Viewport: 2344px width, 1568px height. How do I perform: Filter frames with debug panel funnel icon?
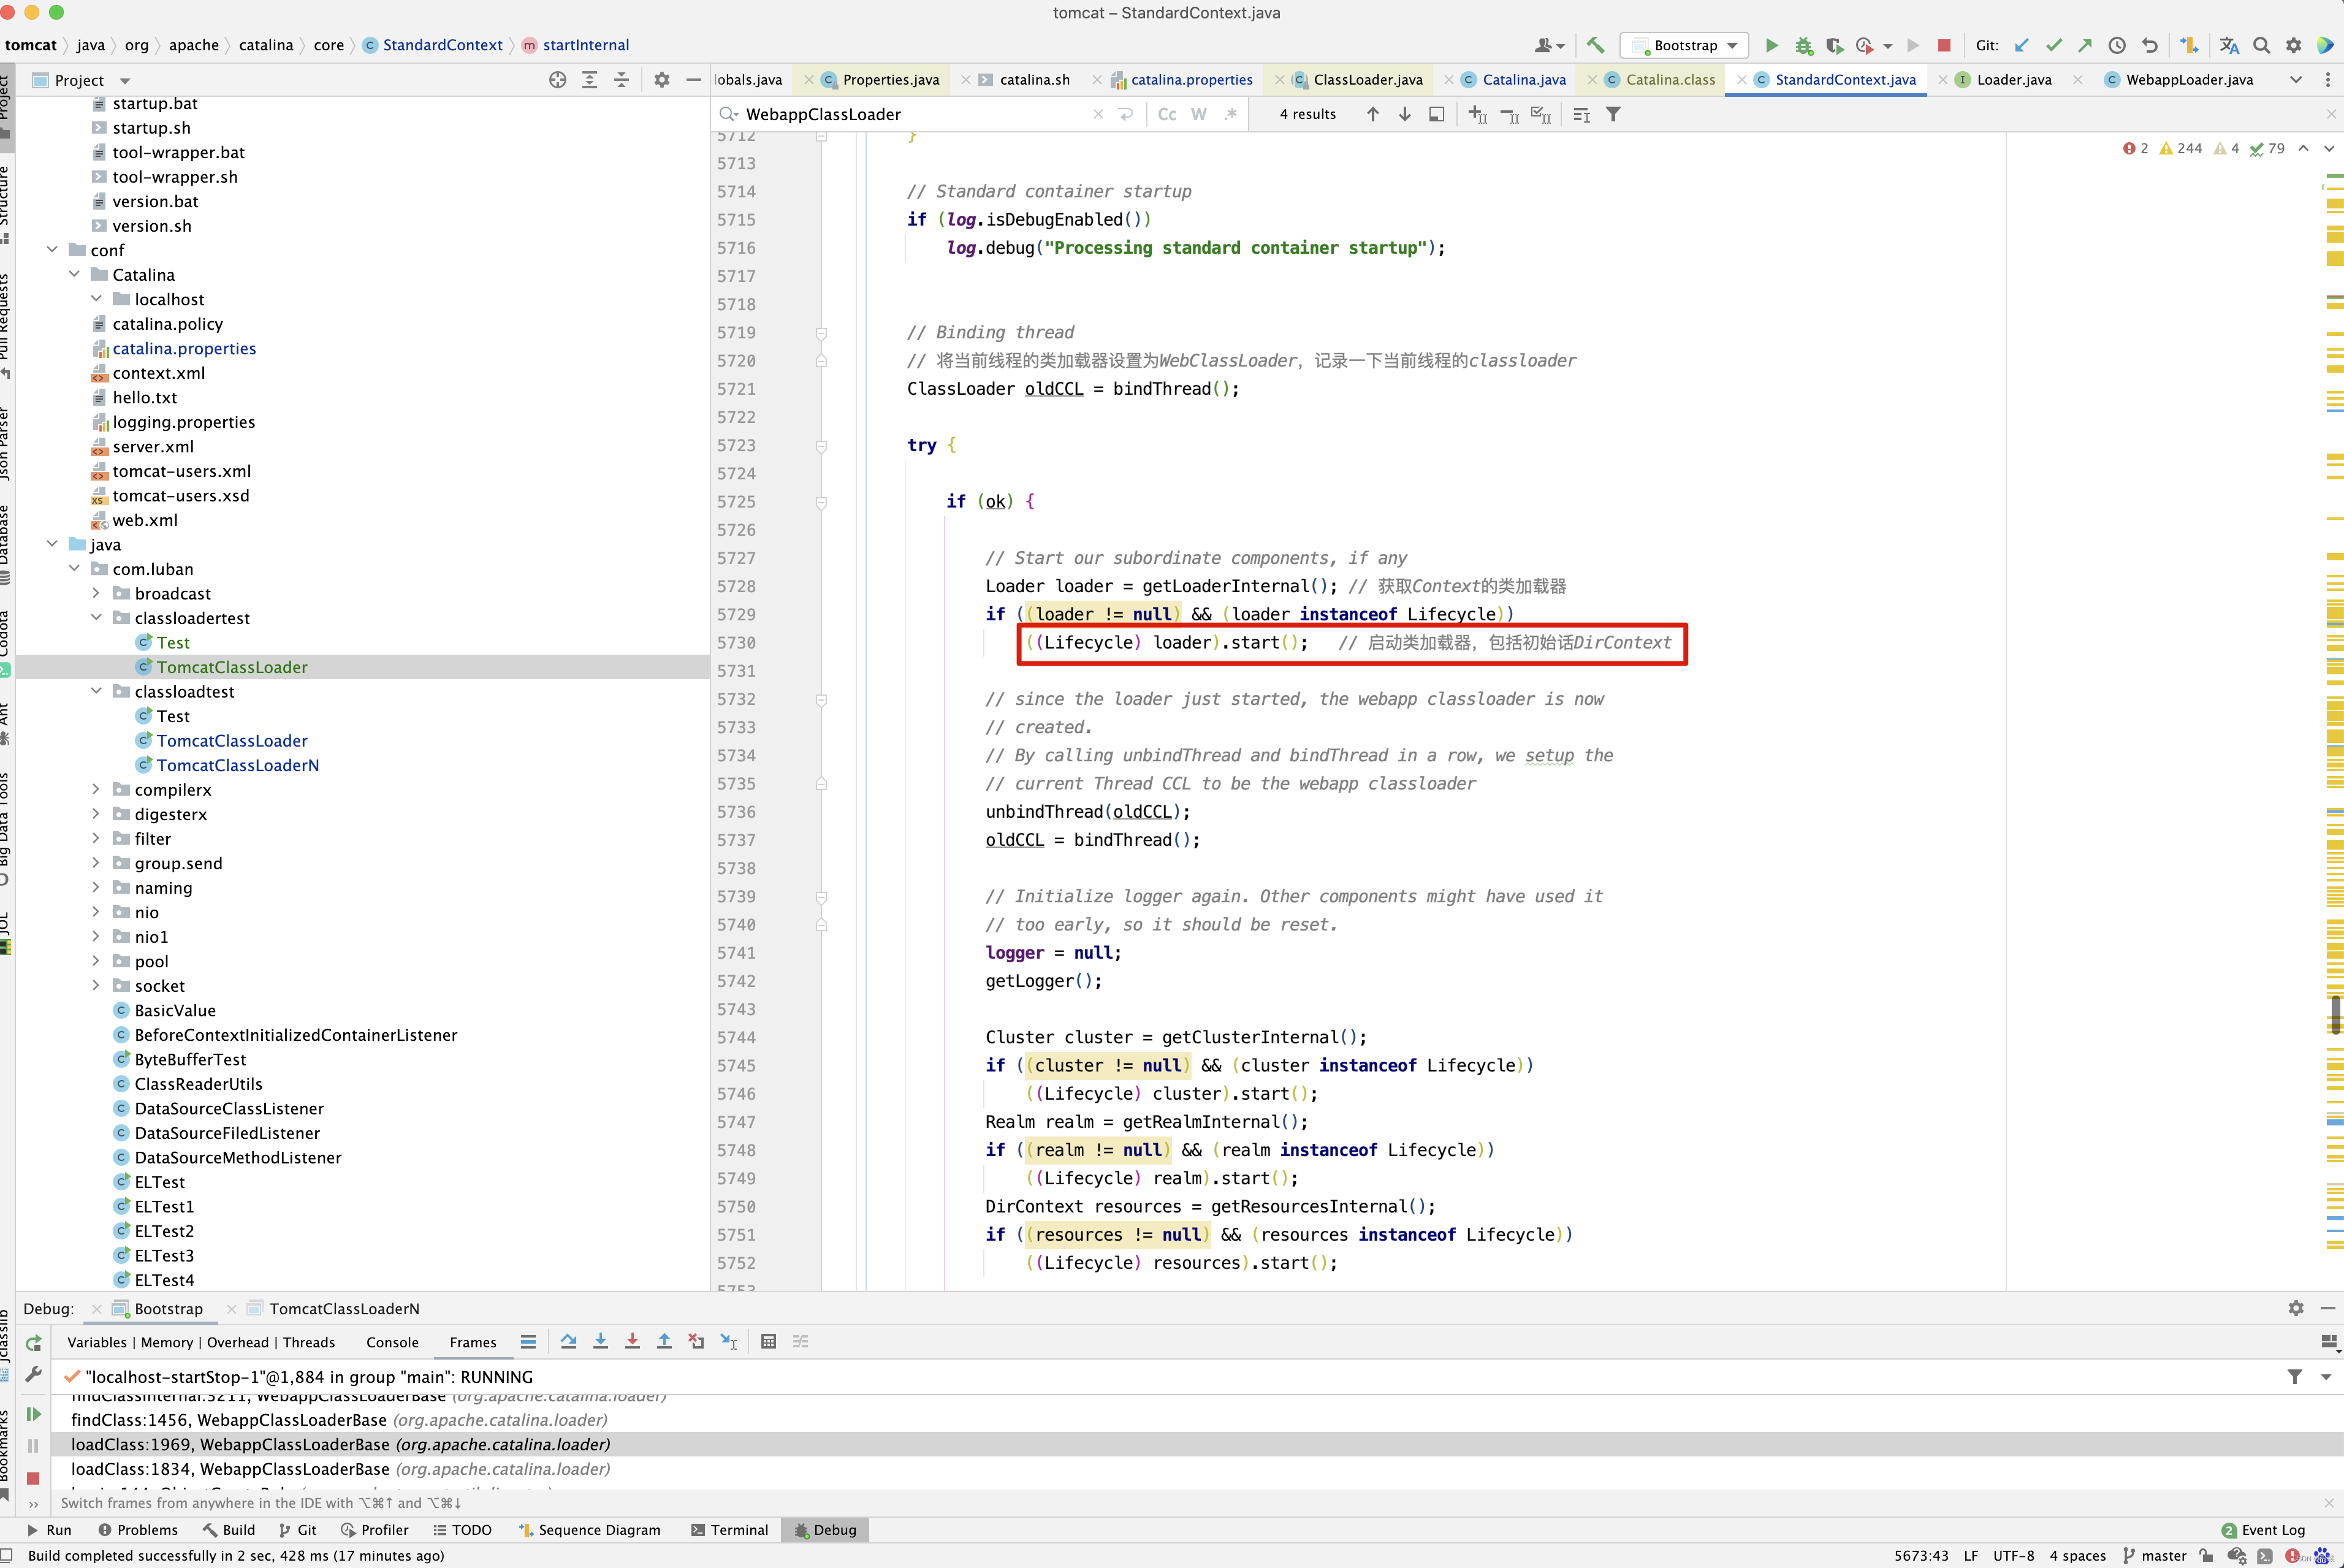tap(2294, 1377)
